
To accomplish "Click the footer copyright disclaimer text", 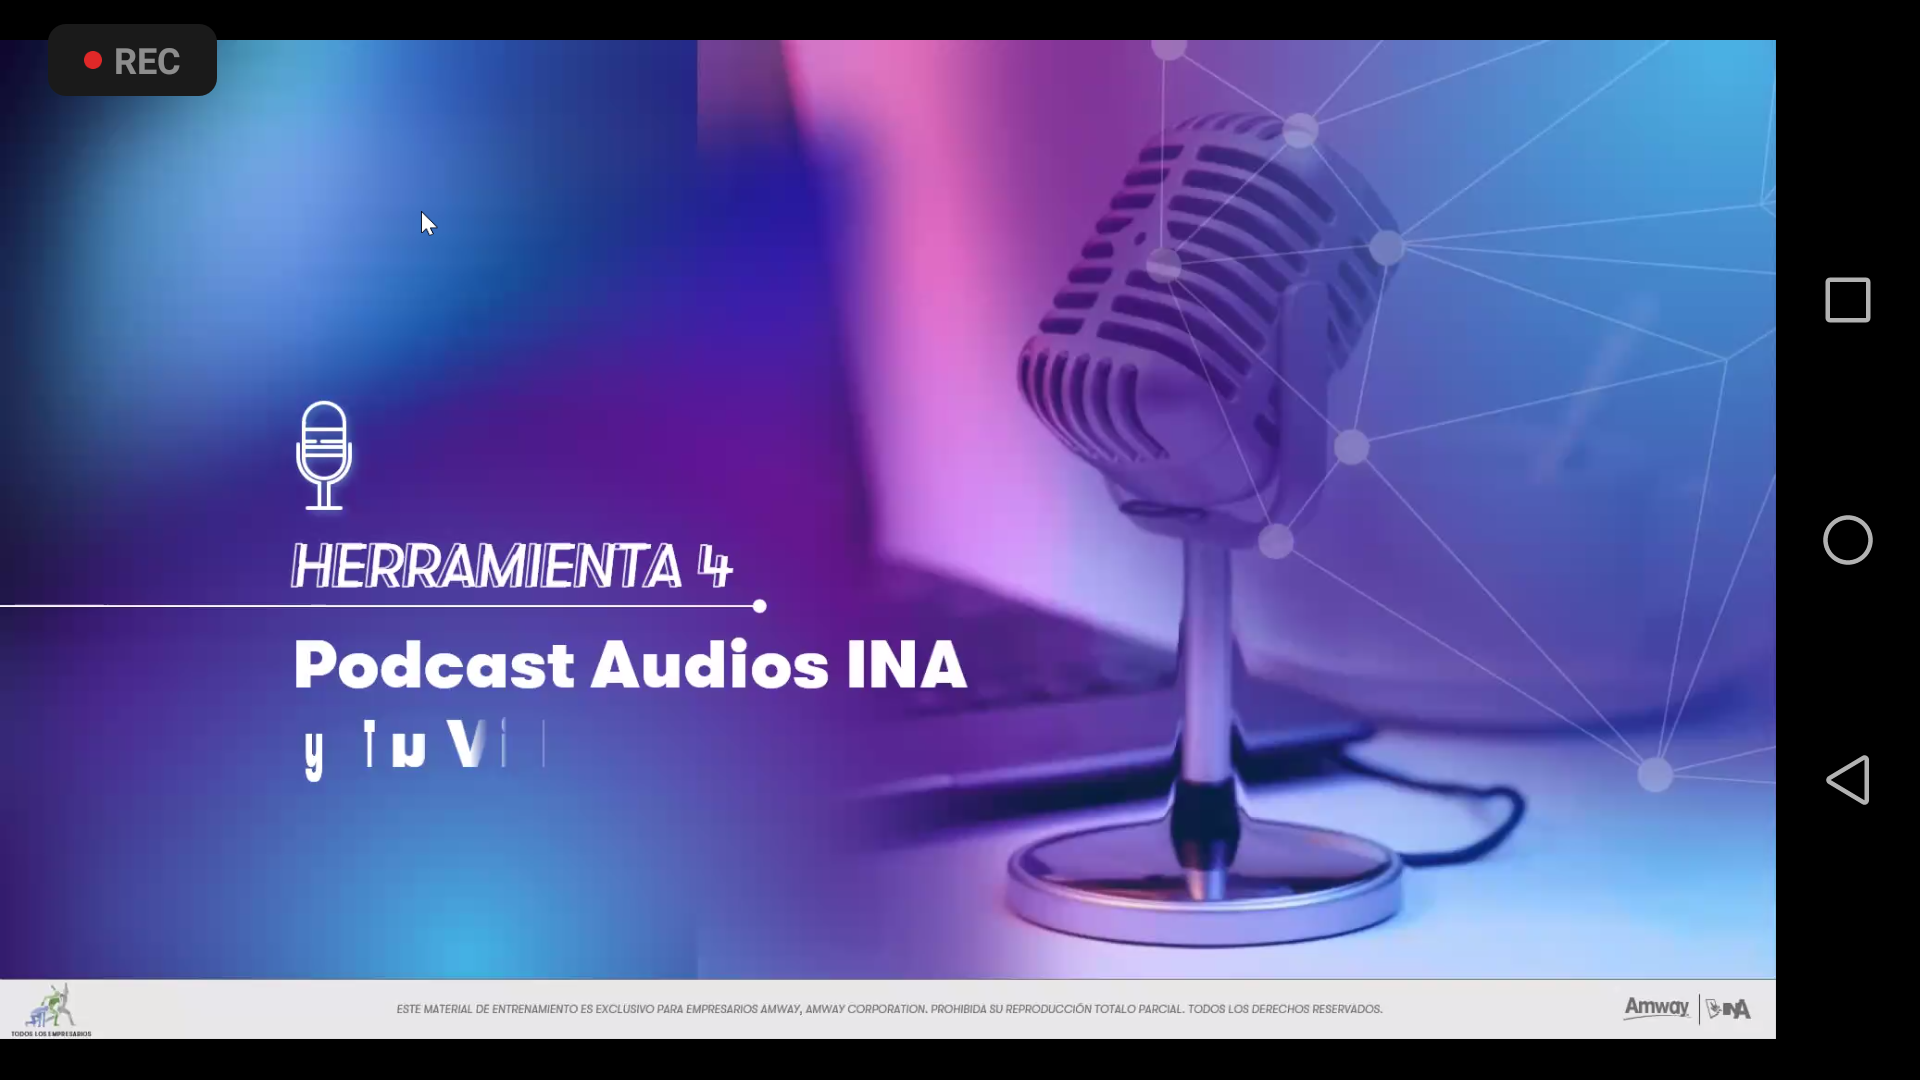I will (x=889, y=1009).
